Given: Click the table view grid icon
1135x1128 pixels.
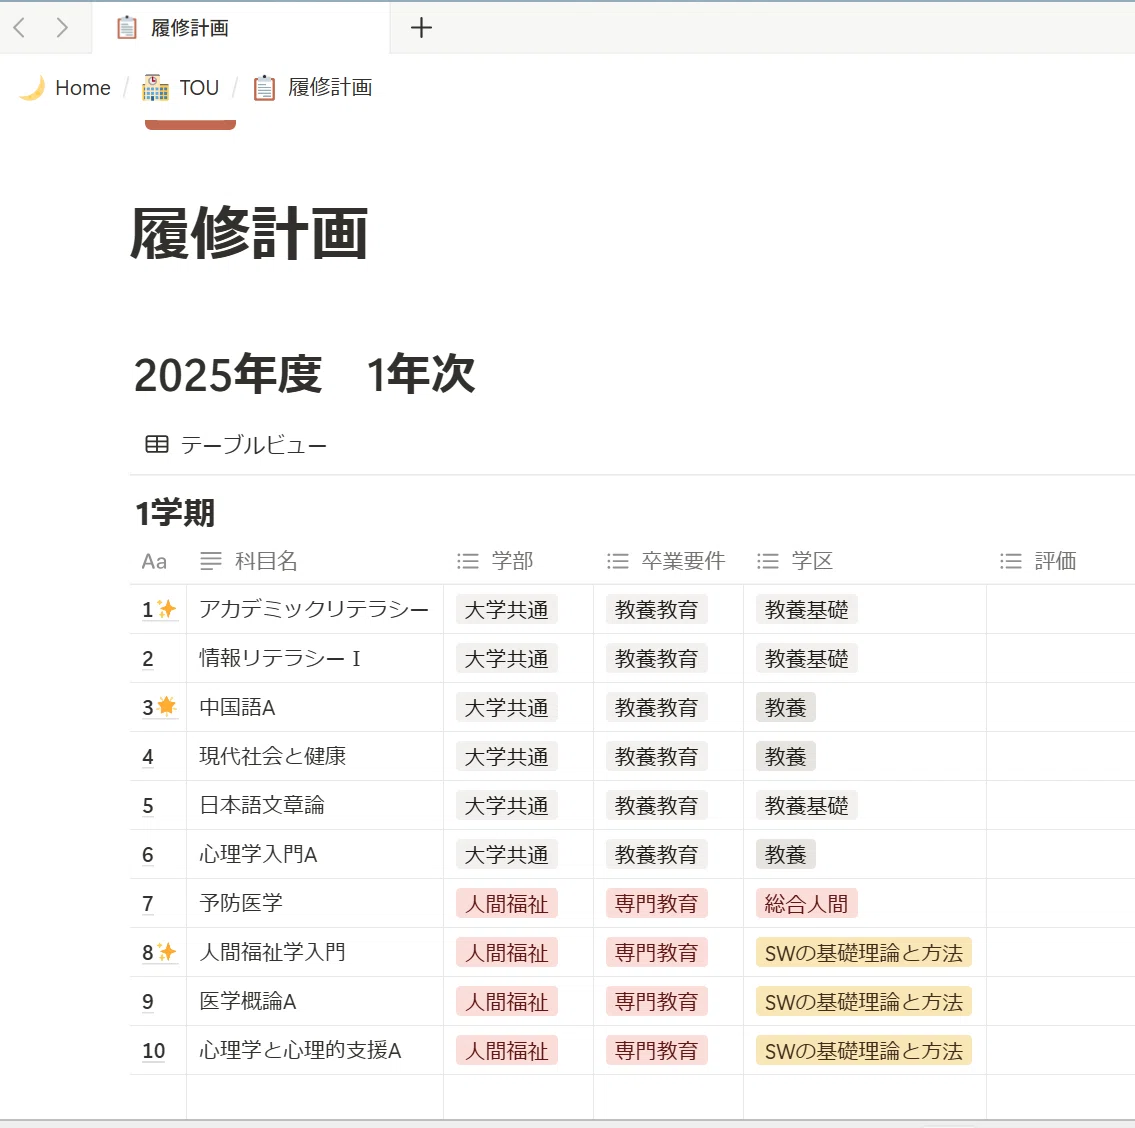Looking at the screenshot, I should click(x=157, y=445).
